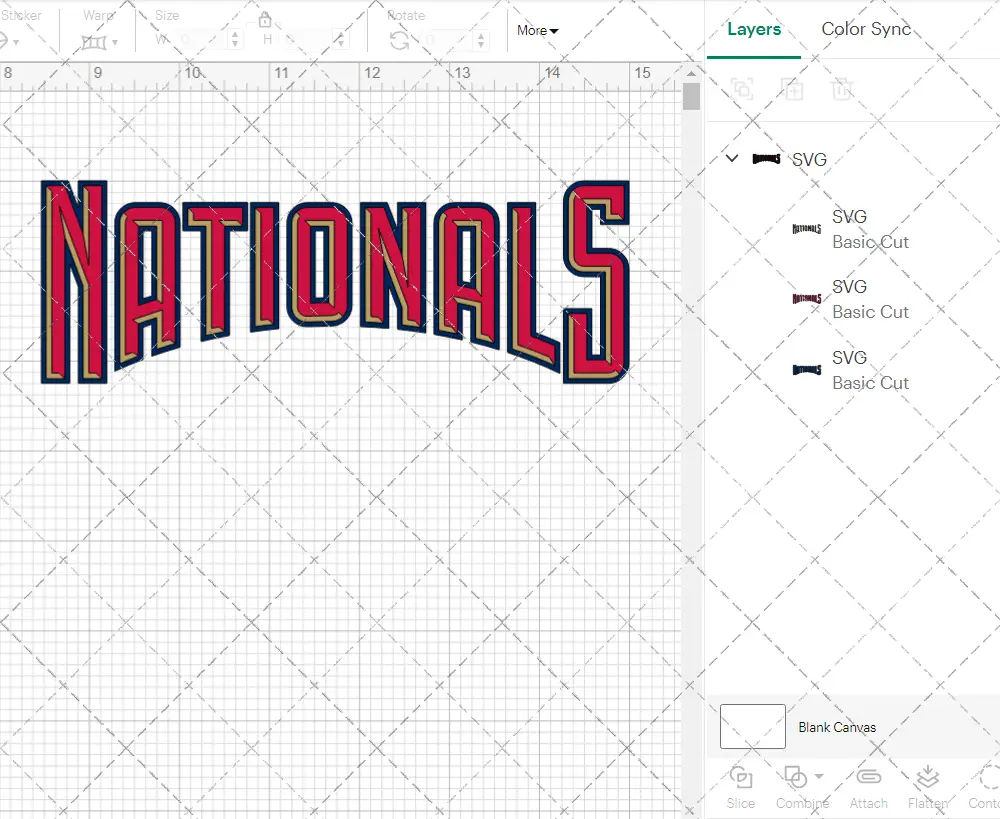Switch to the Color Sync tab
Viewport: 1000px width, 819px height.
pyautogui.click(x=866, y=29)
